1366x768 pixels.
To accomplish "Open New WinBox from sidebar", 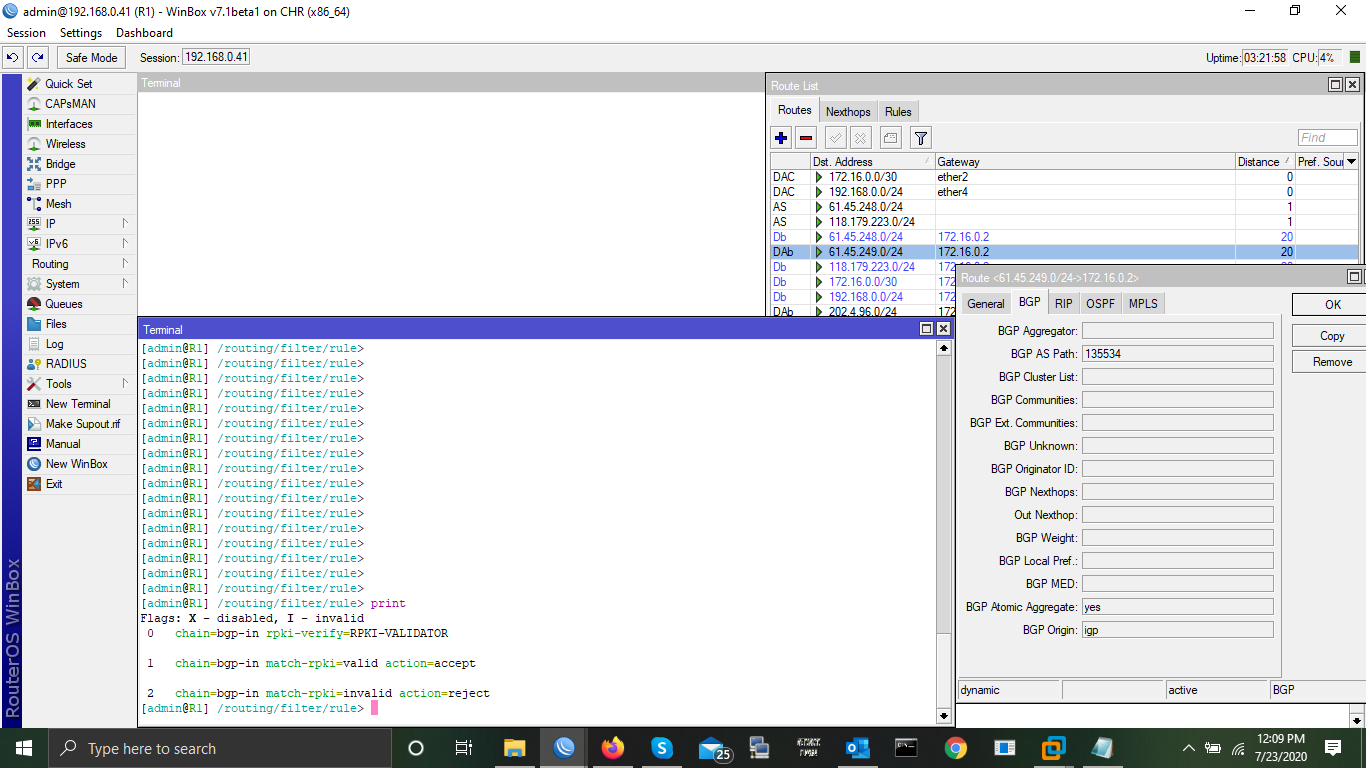I will pyautogui.click(x=76, y=464).
